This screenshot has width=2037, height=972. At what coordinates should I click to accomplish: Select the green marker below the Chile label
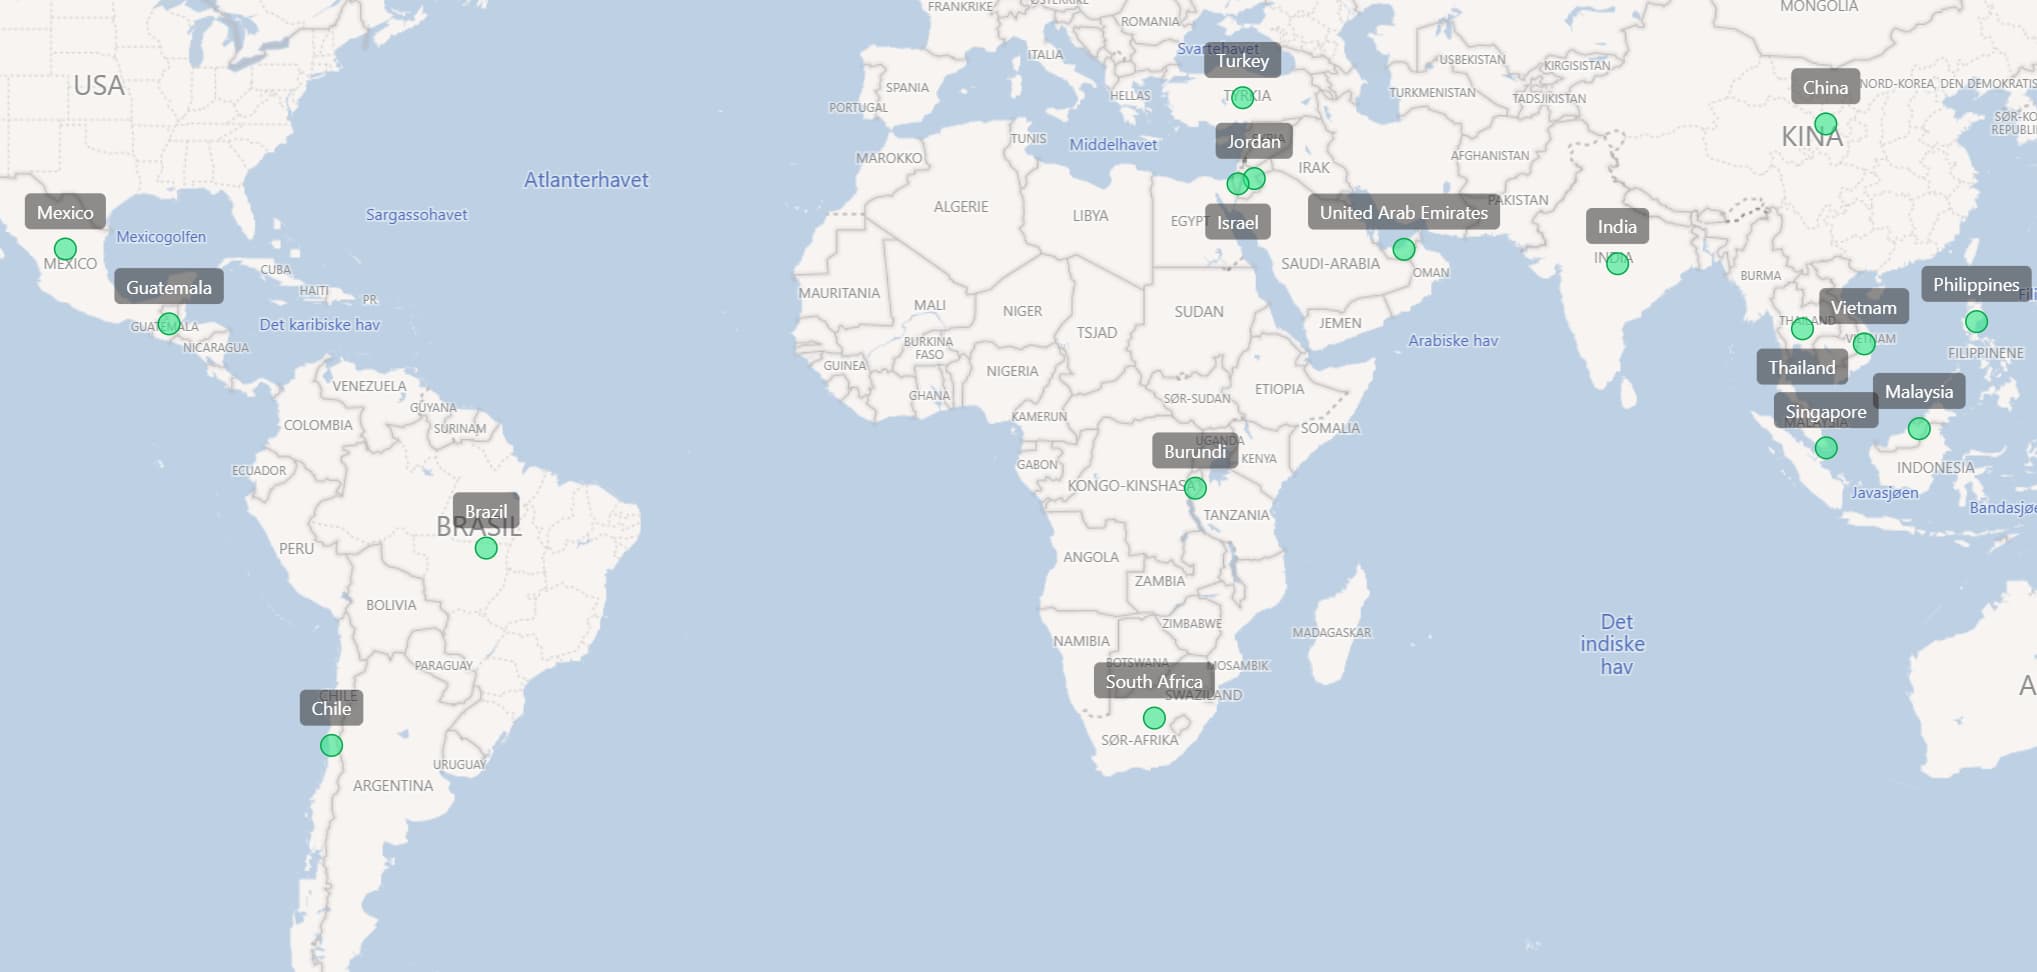(331, 745)
